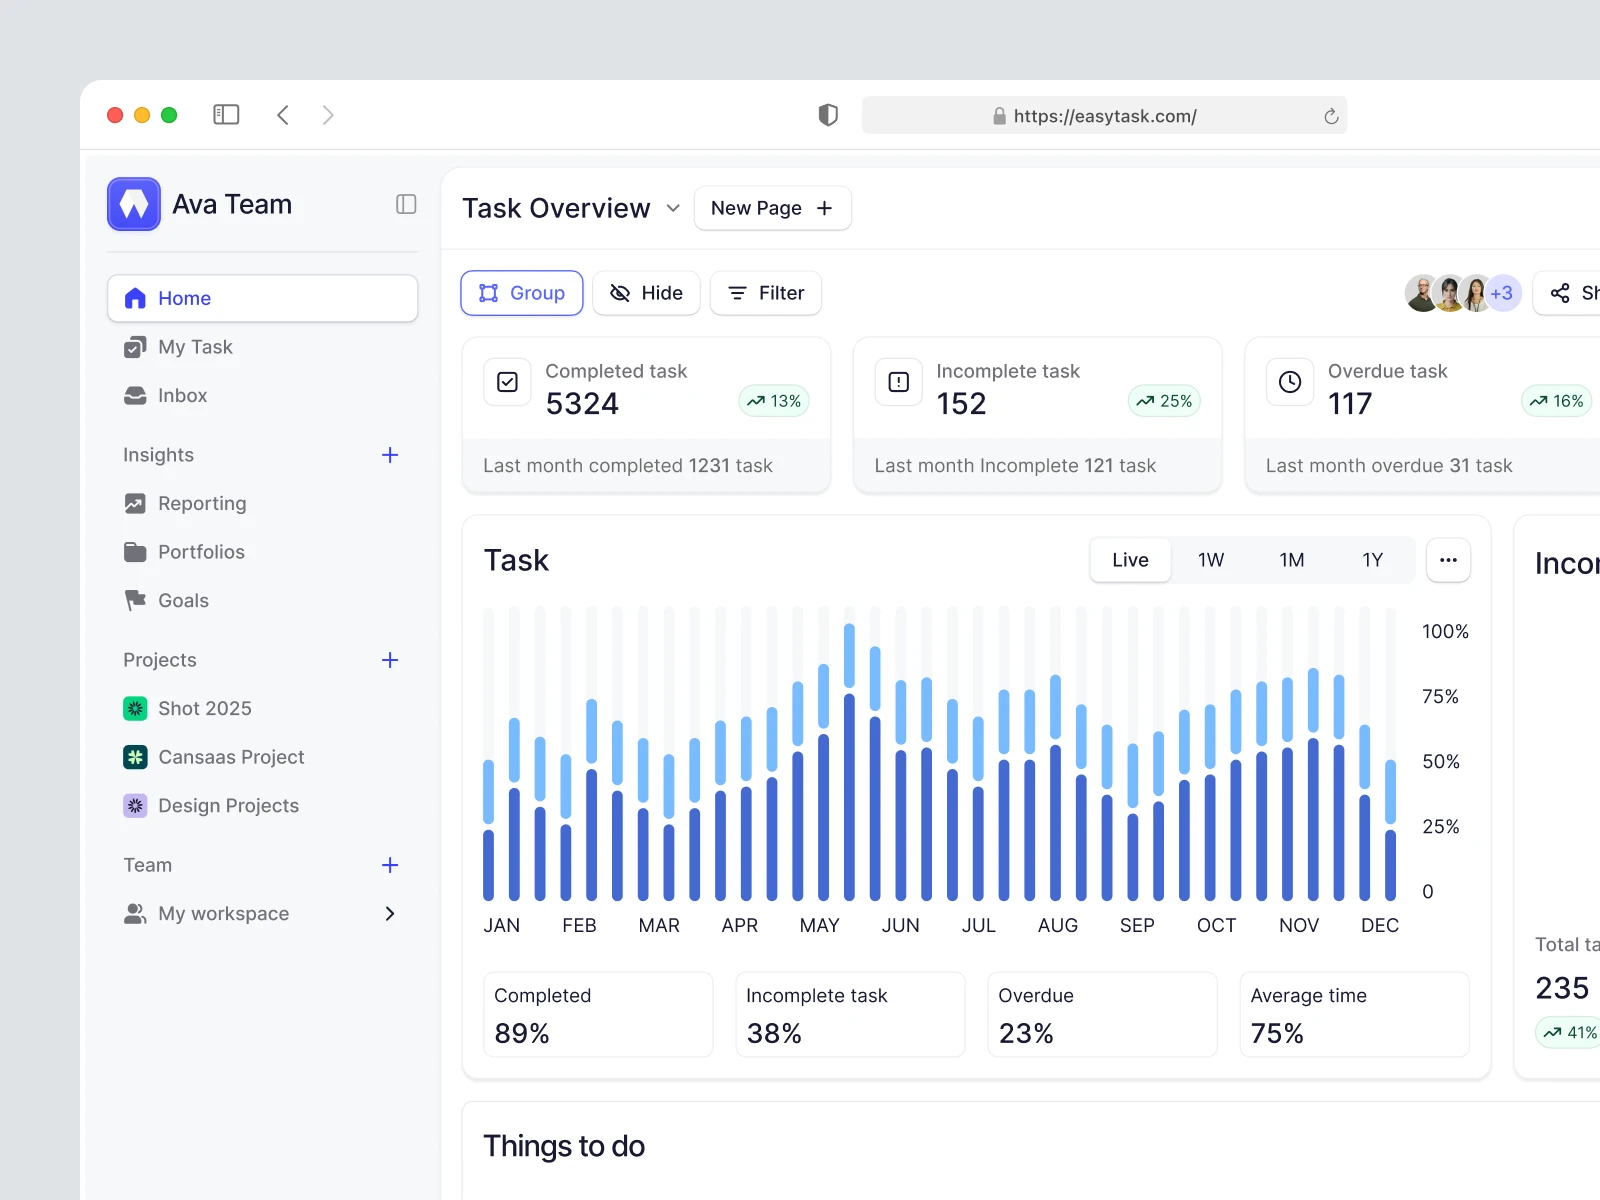Go back with the browser back arrow
This screenshot has width=1600, height=1200.
point(283,115)
